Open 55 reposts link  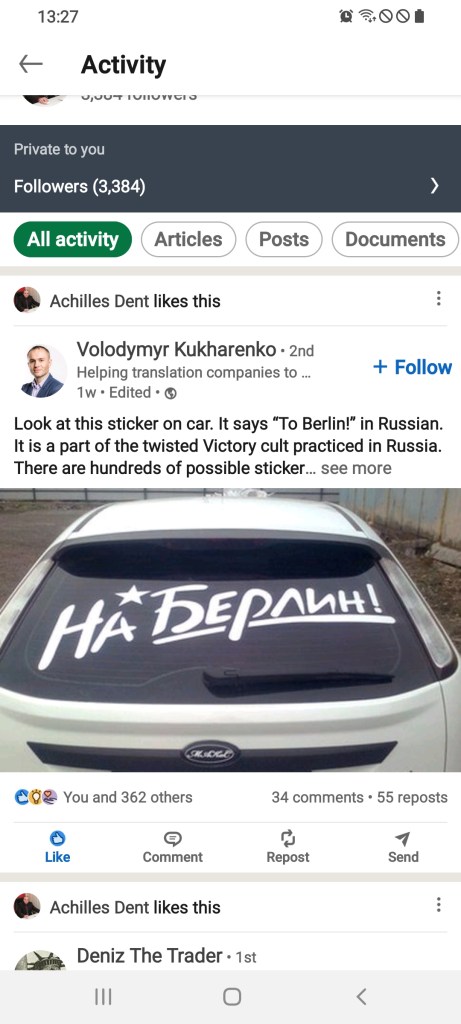413,797
